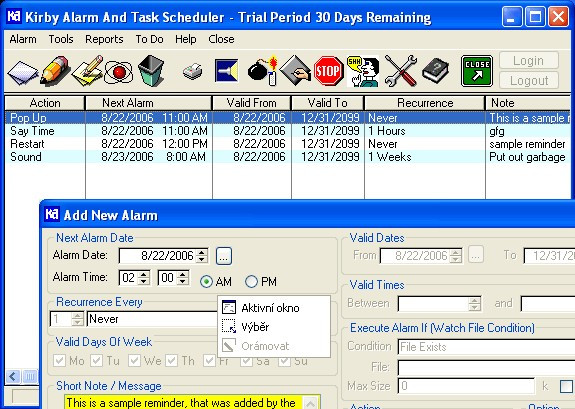Click the hand writing on slate icon
This screenshot has height=409, width=575.
pos(296,70)
